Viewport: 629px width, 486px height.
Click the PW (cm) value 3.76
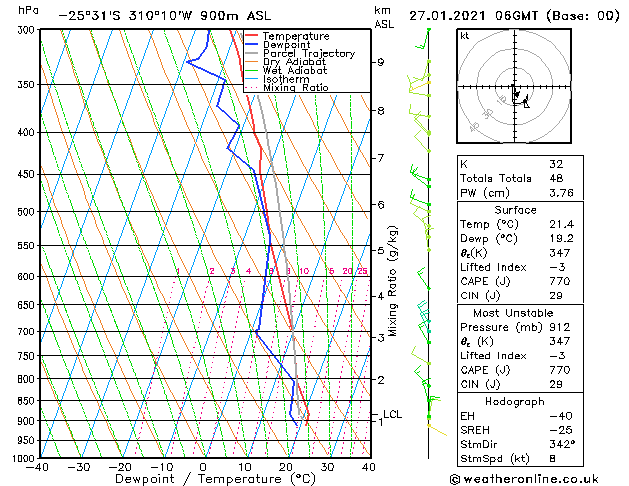pyautogui.click(x=561, y=193)
